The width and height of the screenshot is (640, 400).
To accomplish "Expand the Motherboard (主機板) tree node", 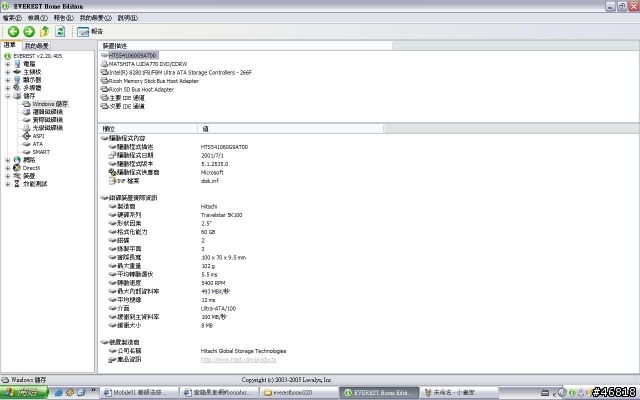I will [7, 72].
